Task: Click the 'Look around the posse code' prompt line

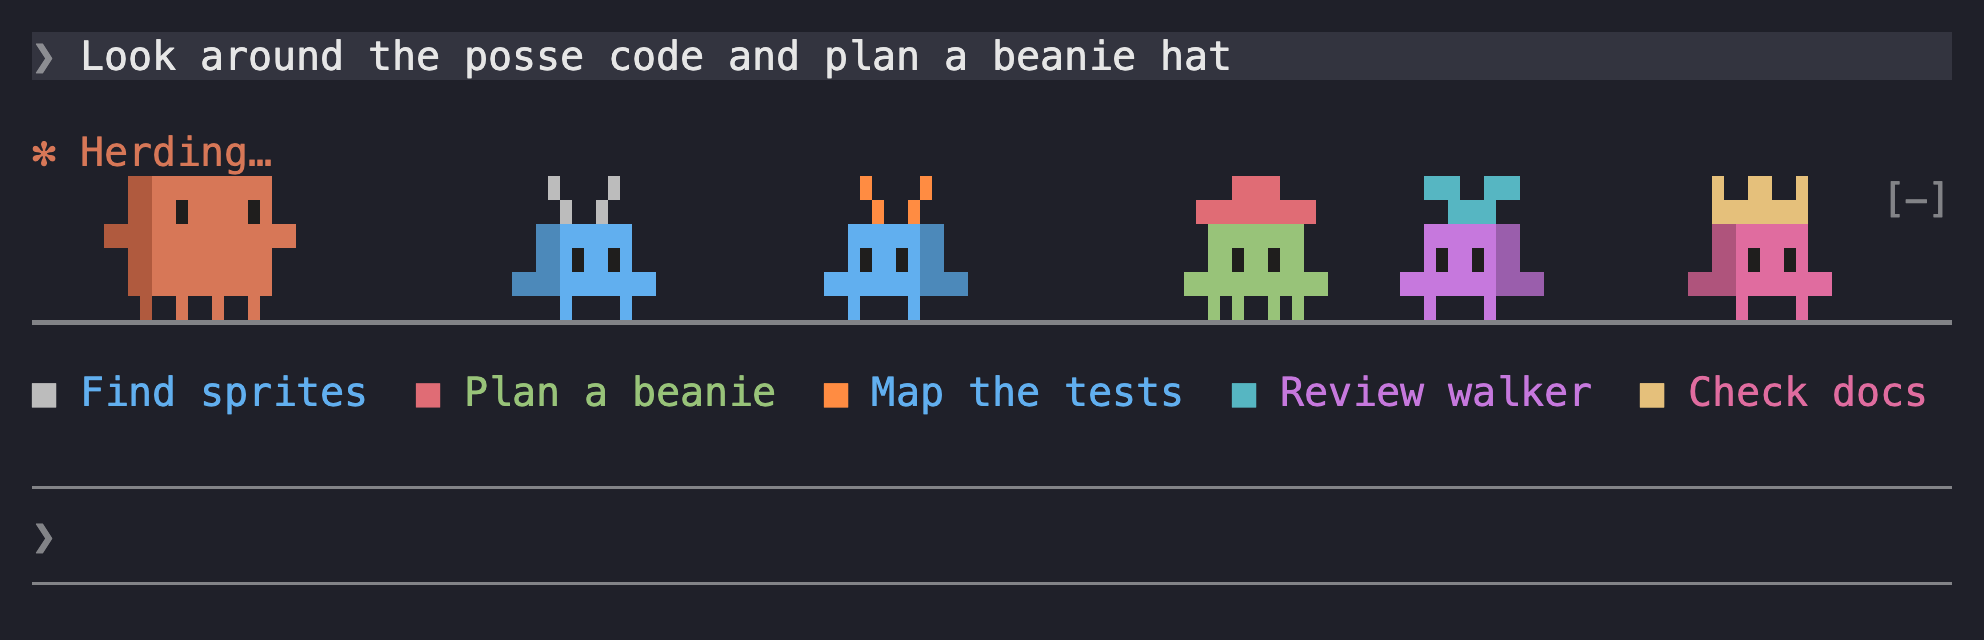Action: (x=992, y=56)
